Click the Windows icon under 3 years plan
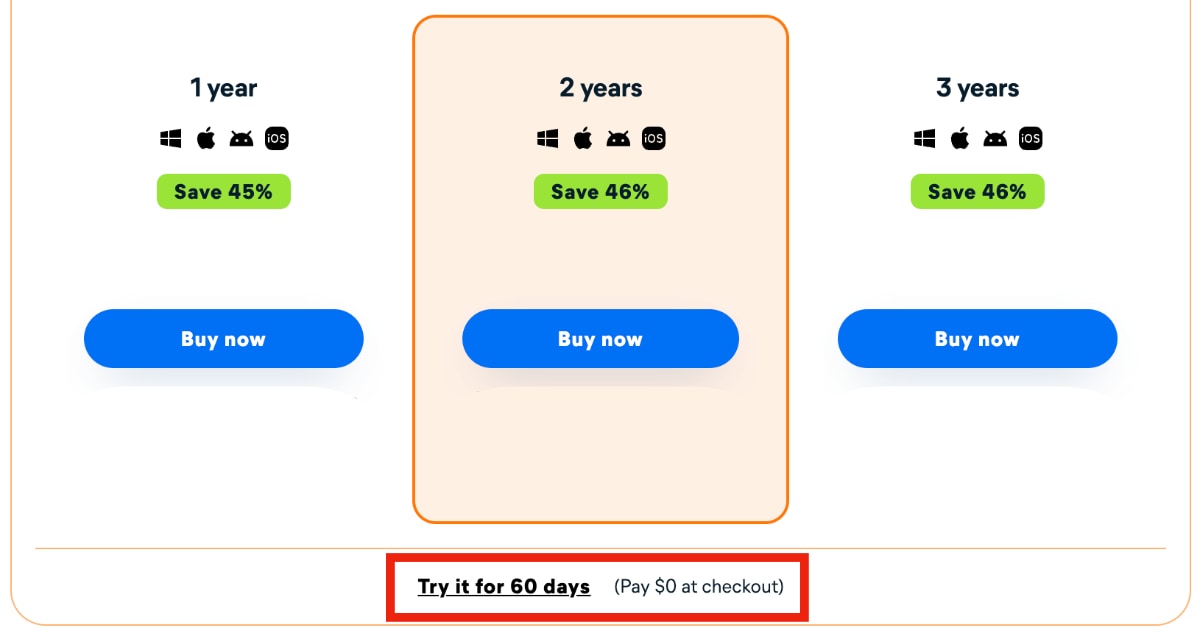Viewport: 1200px width, 639px height. click(925, 139)
